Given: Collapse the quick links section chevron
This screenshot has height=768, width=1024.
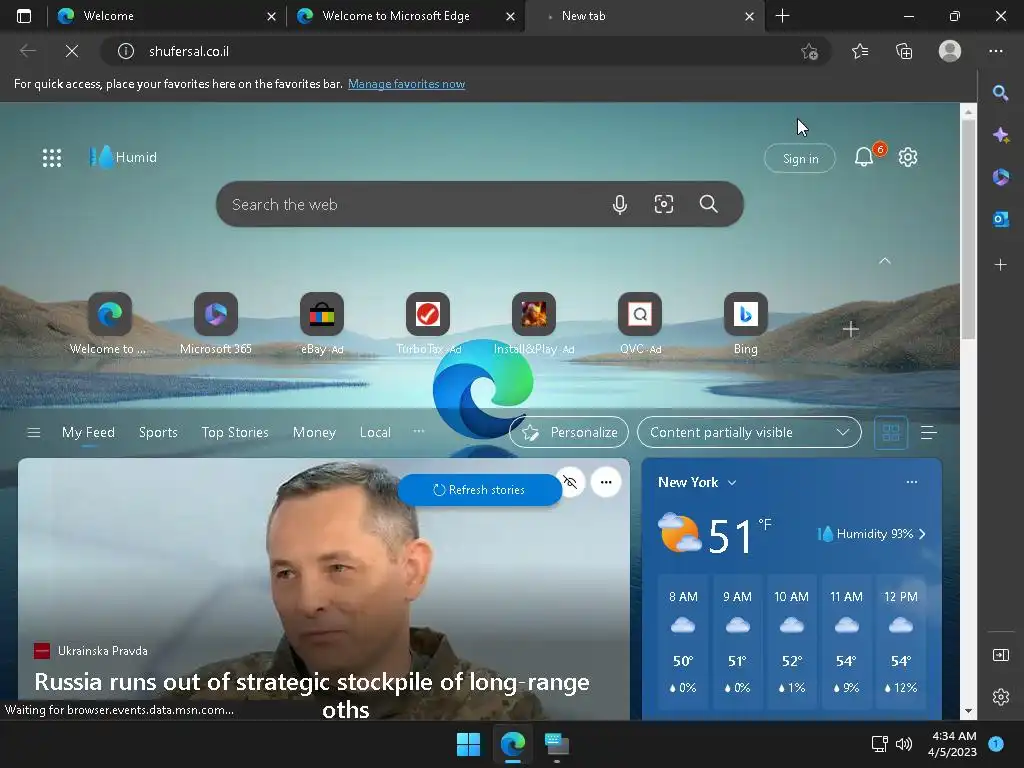Looking at the screenshot, I should click(x=885, y=261).
